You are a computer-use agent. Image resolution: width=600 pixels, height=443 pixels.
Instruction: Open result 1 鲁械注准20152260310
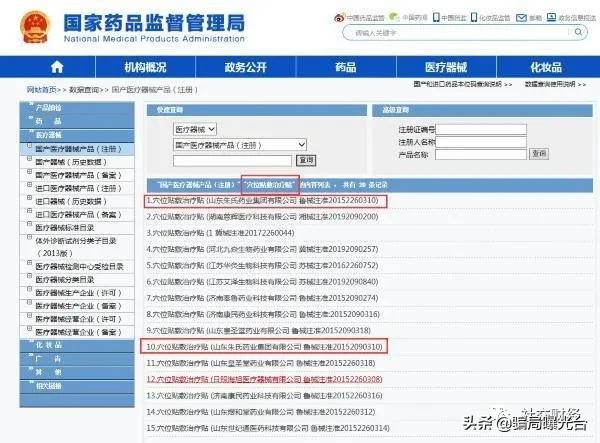tap(262, 200)
